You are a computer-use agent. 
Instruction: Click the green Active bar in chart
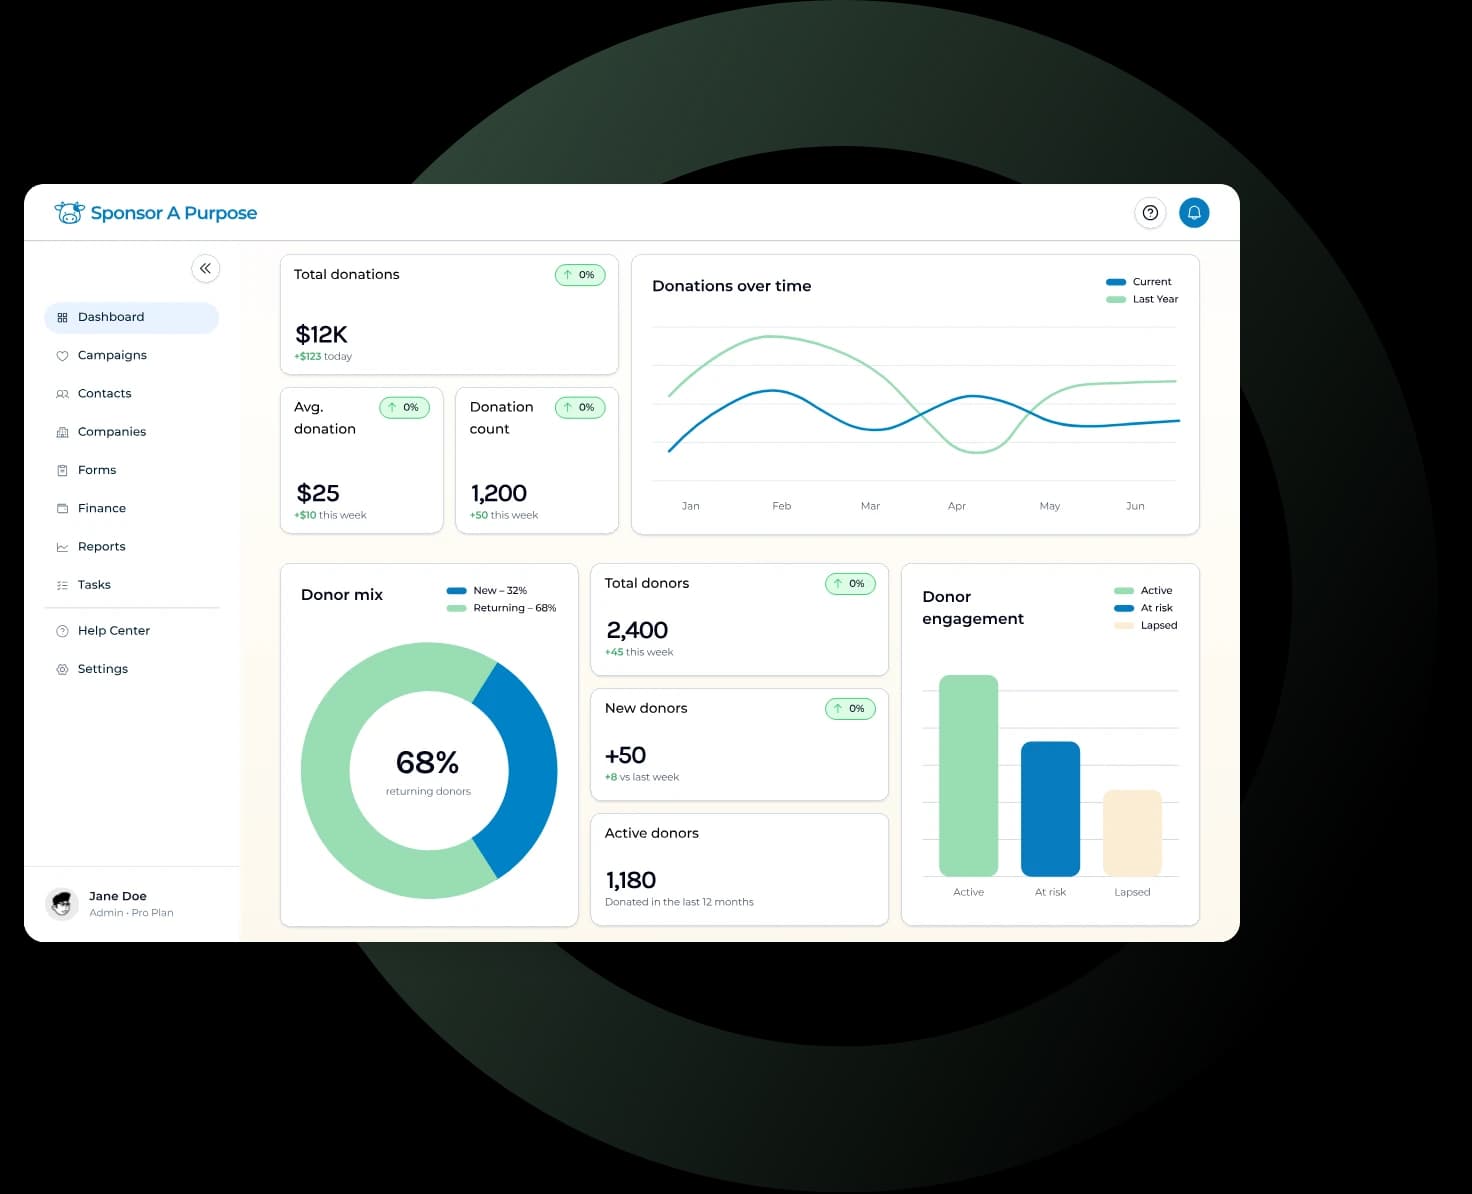pyautogui.click(x=968, y=776)
